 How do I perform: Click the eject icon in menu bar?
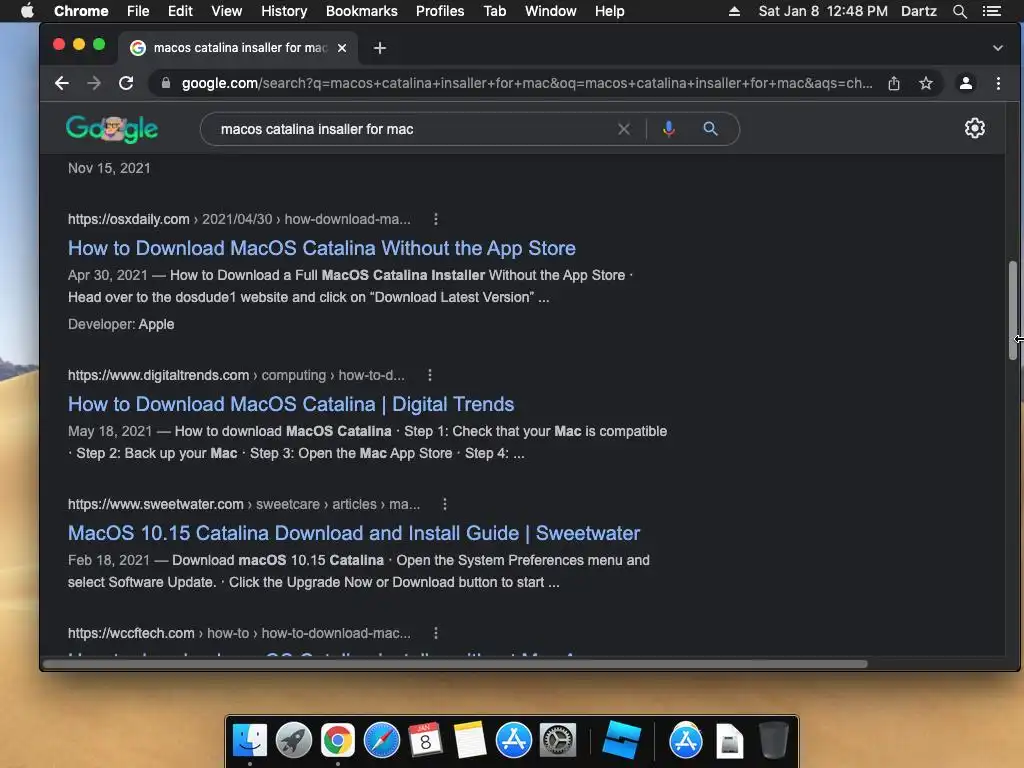pyautogui.click(x=734, y=11)
